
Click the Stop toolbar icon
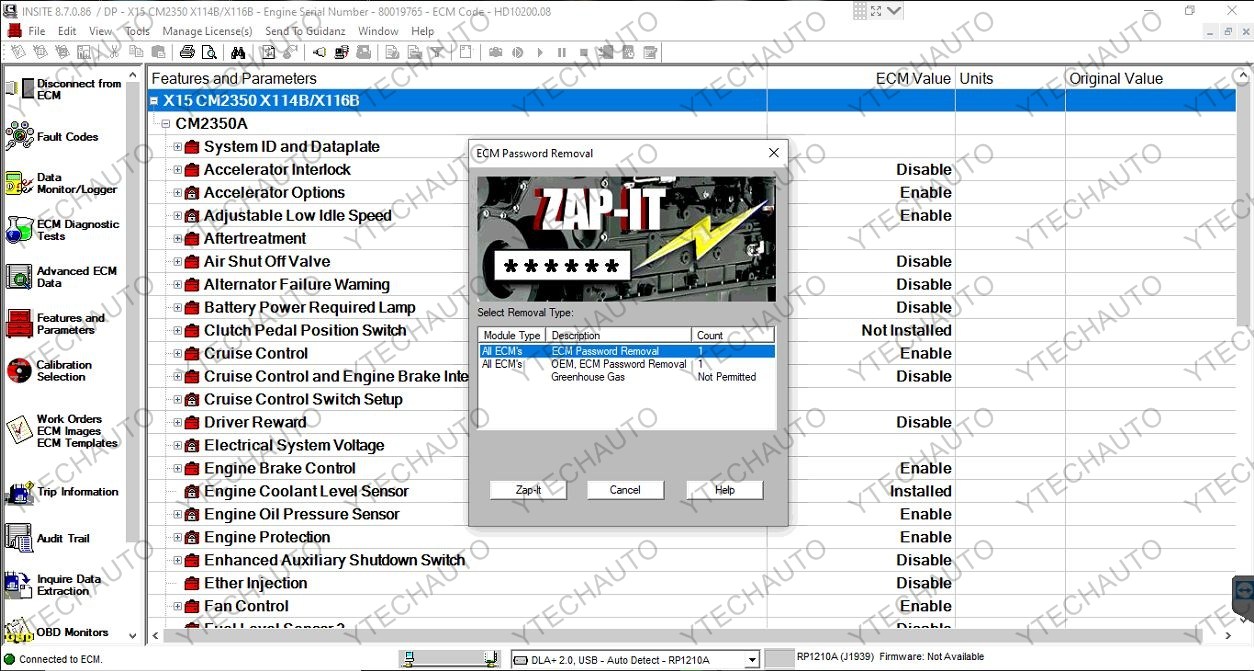coord(583,53)
